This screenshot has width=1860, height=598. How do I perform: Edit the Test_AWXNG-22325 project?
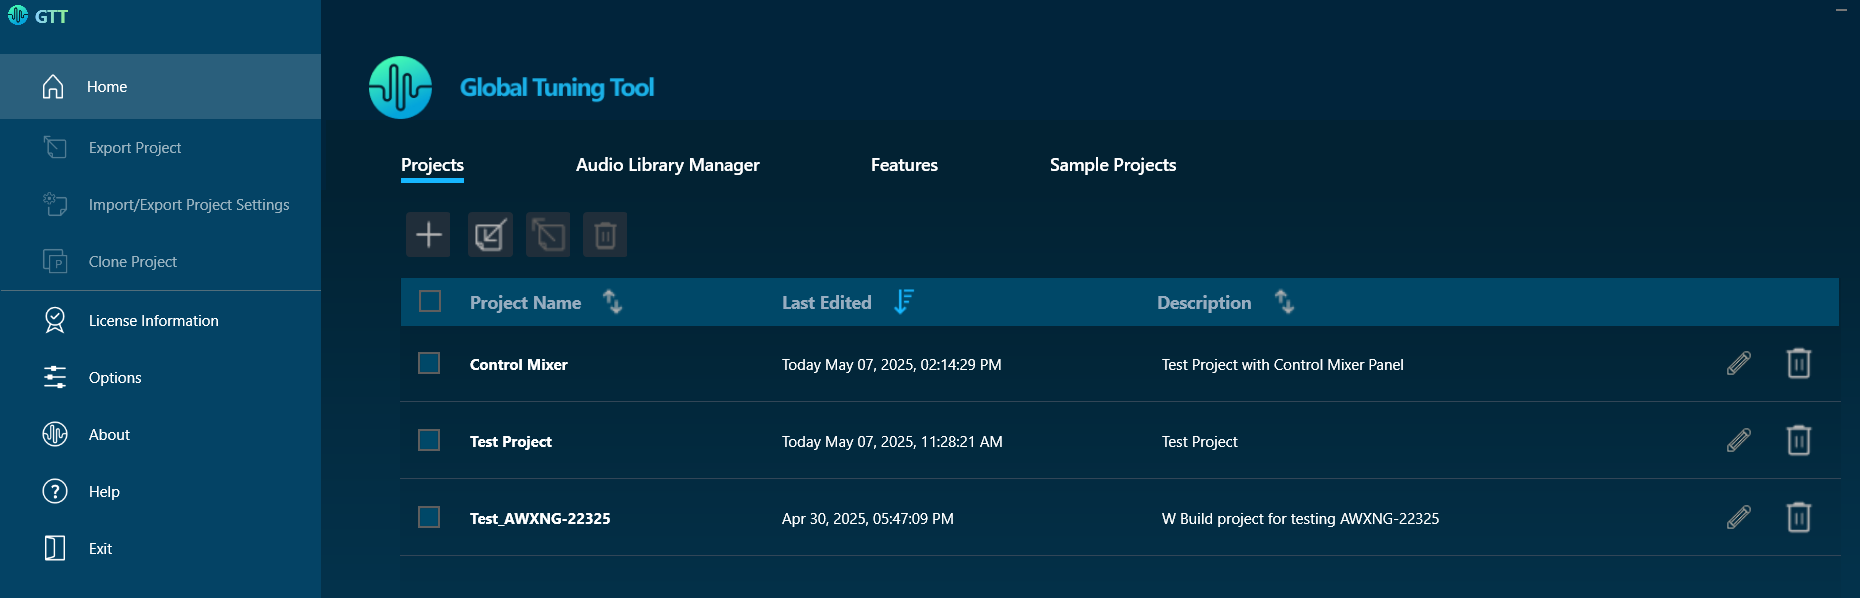(x=1739, y=517)
